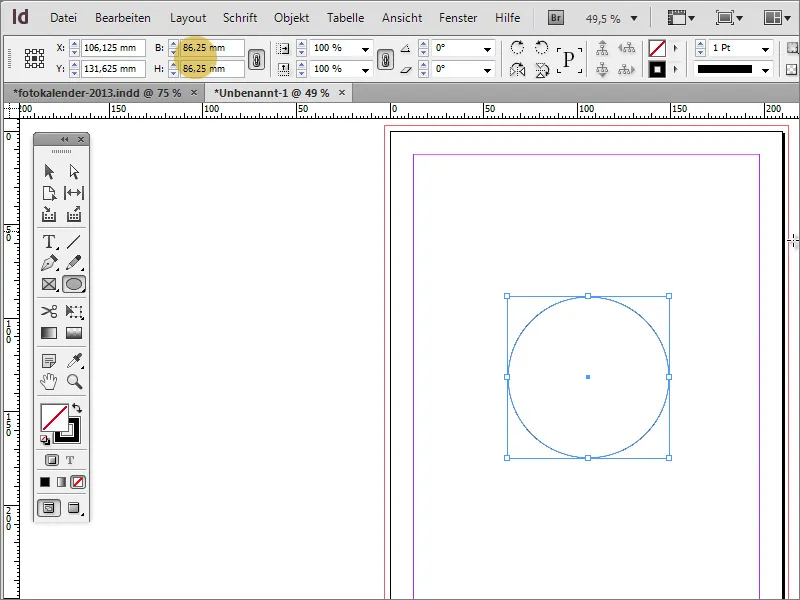Choose the Selection tool

(47, 170)
